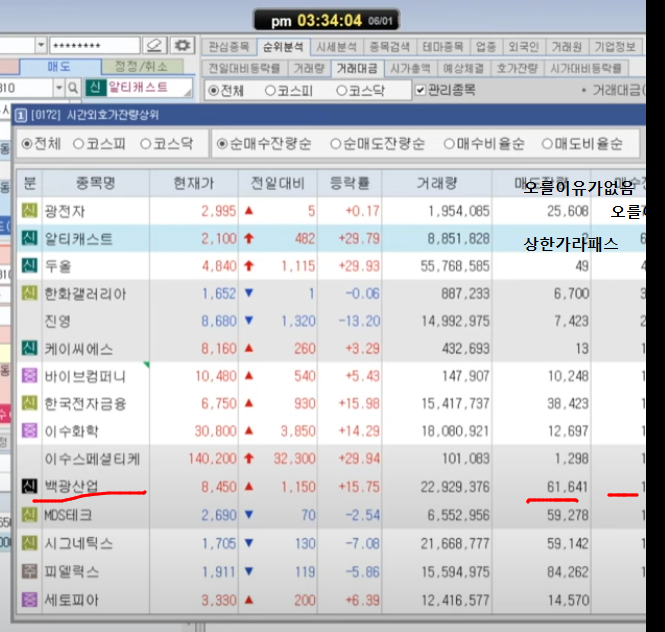
Task: Select the 이수스페셜티케 stock name
Action: click(x=92, y=459)
